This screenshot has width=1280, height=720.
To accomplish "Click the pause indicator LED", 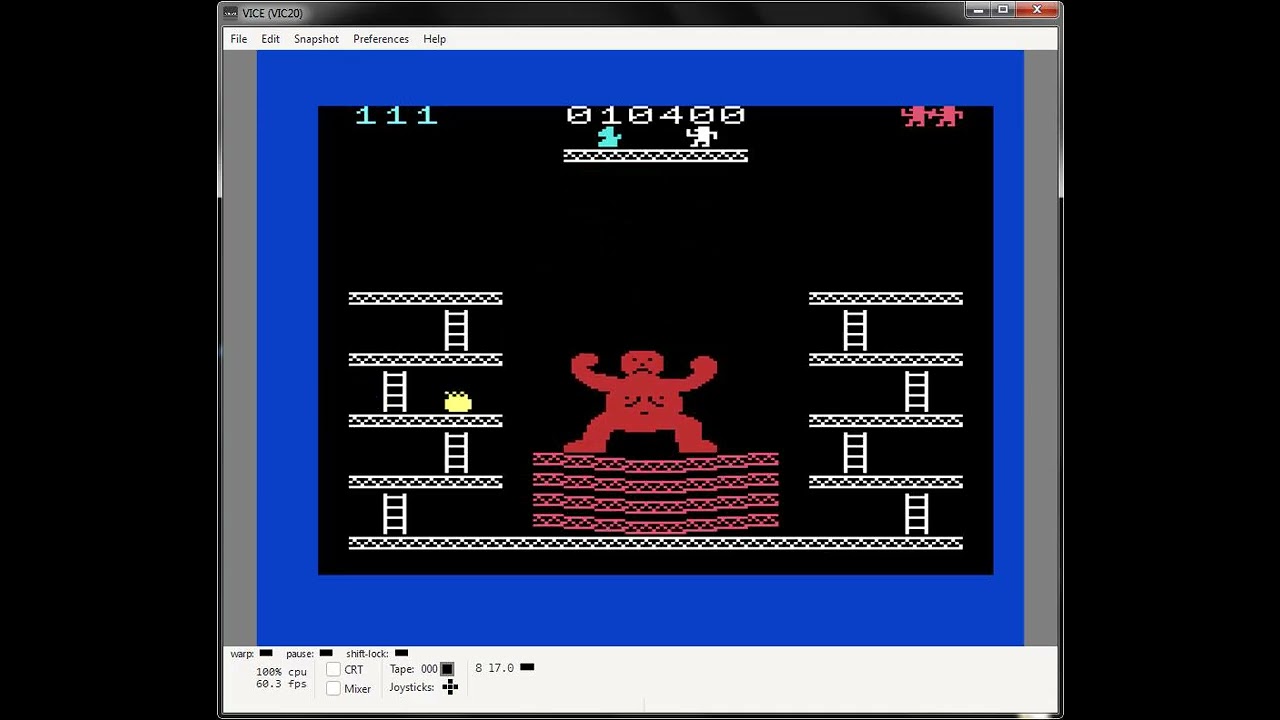I will pos(326,653).
